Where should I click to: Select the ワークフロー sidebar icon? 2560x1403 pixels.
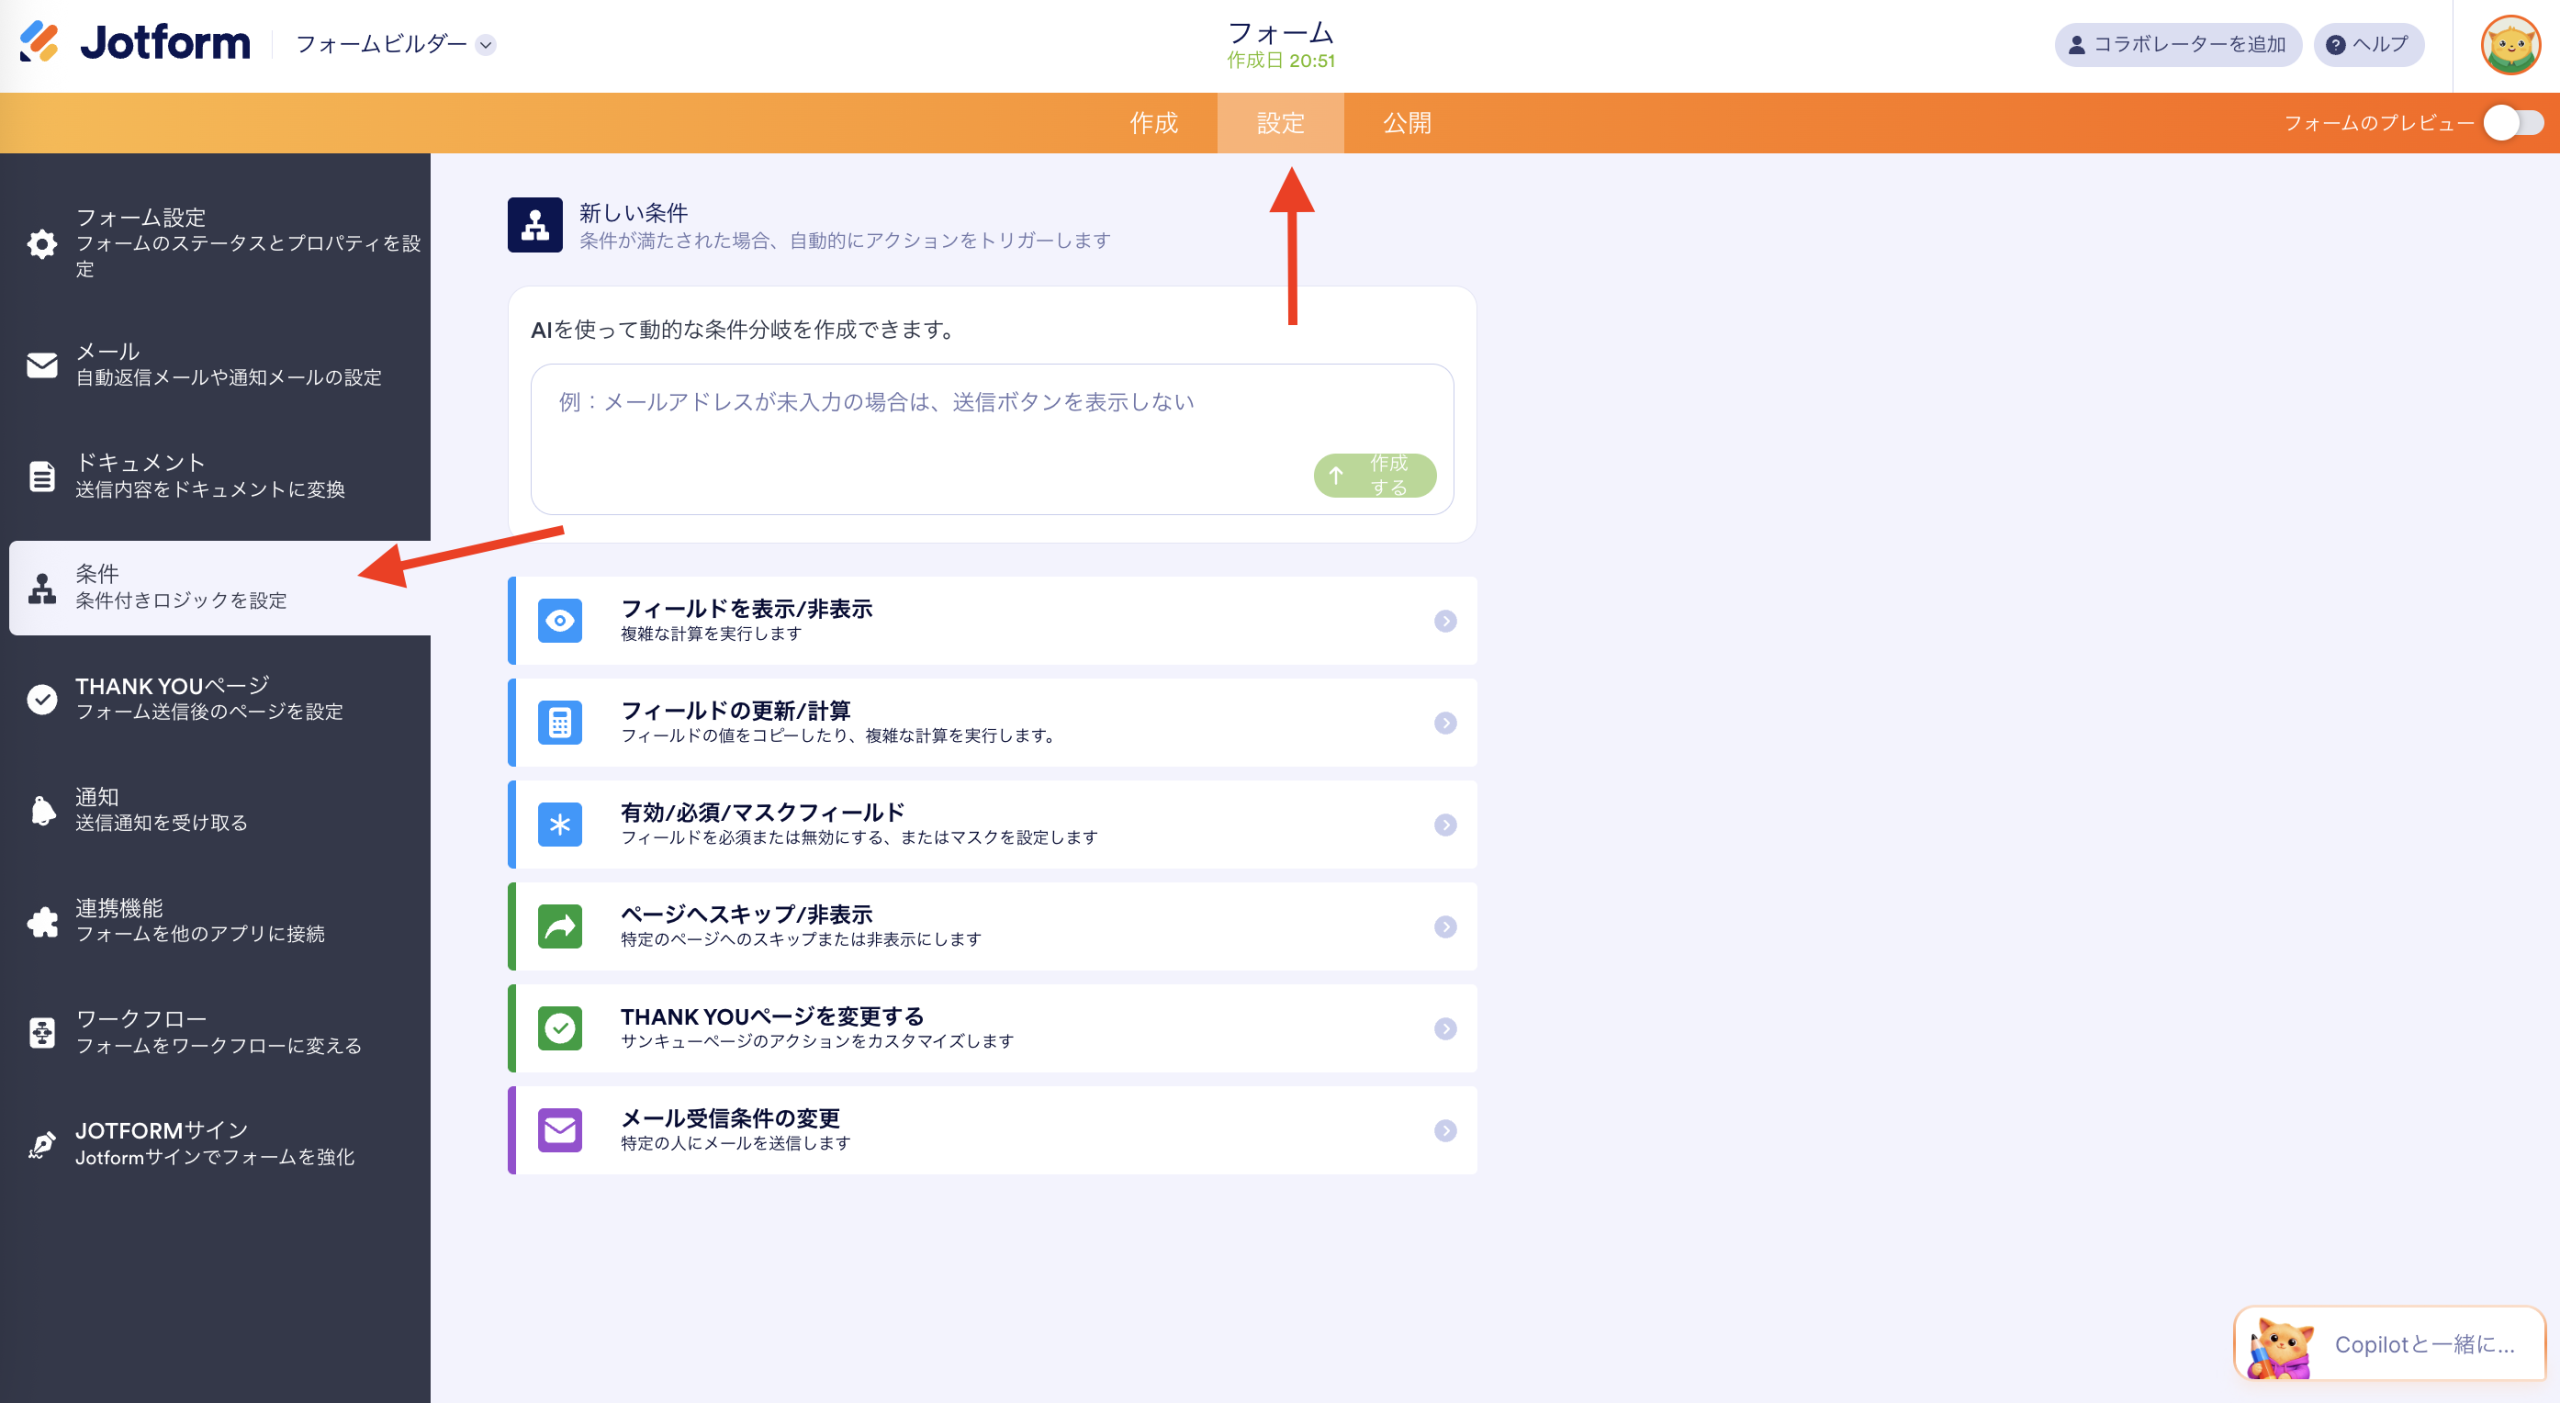click(x=41, y=1032)
